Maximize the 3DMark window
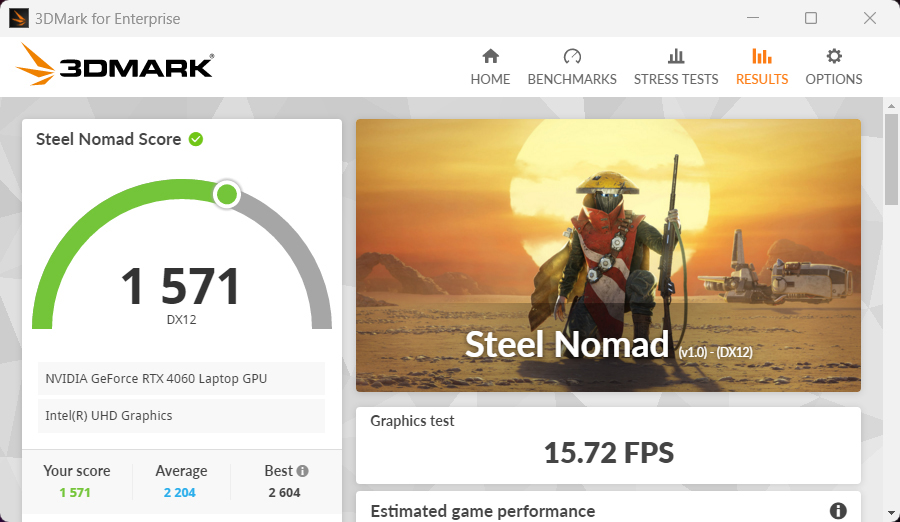The width and height of the screenshot is (900, 522). coord(811,18)
